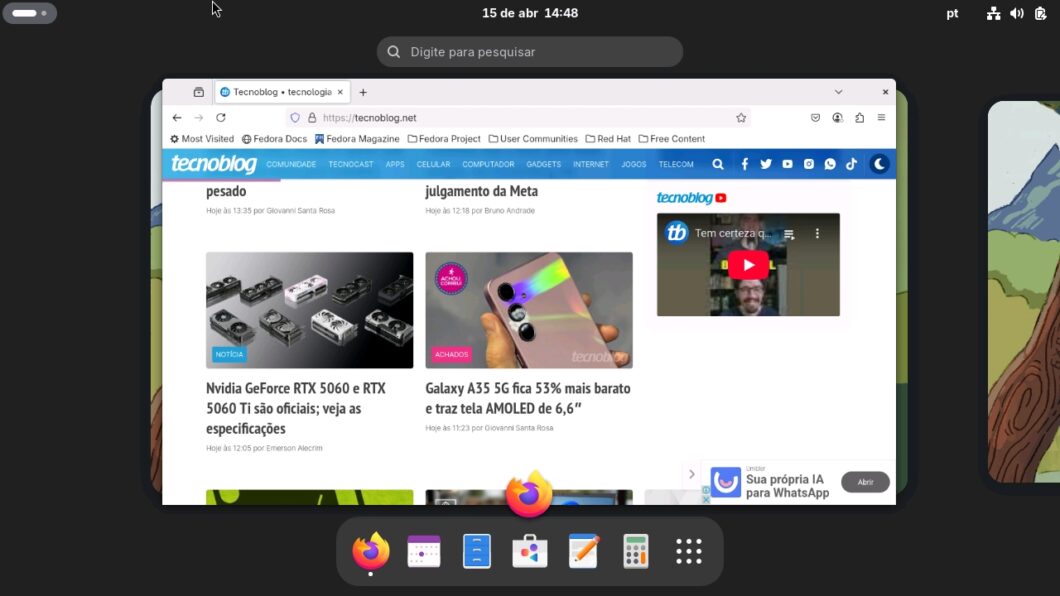Toggle Tecnoblog dark mode moon button
Image resolution: width=1060 pixels, height=596 pixels.
[x=879, y=164]
